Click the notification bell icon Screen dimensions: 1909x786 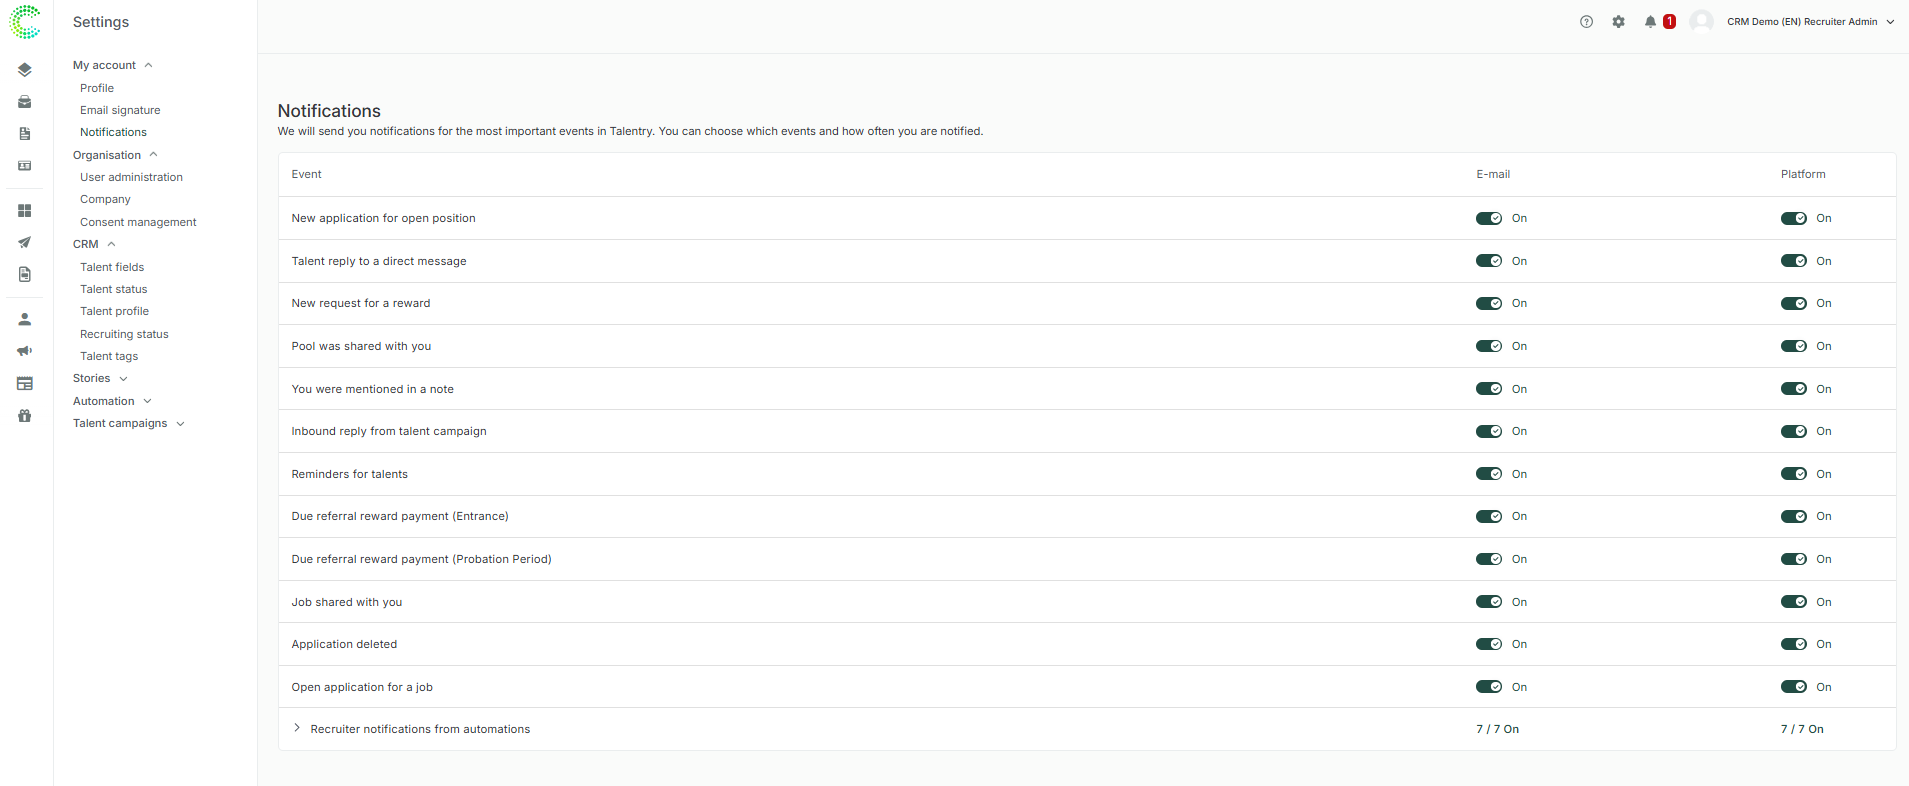tap(1650, 22)
